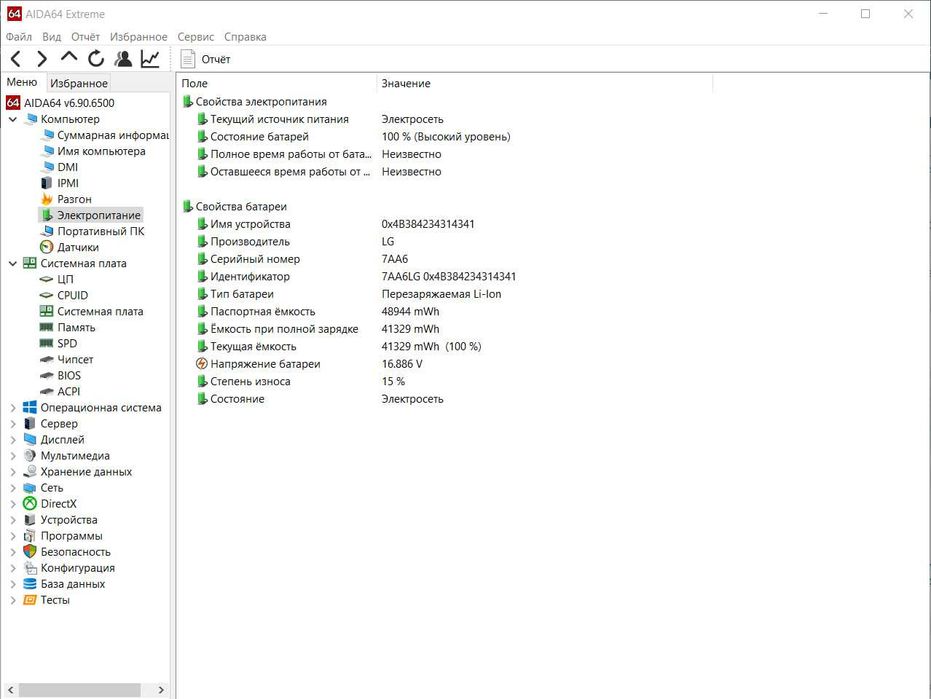Click the Безопасность shield icon

30,552
